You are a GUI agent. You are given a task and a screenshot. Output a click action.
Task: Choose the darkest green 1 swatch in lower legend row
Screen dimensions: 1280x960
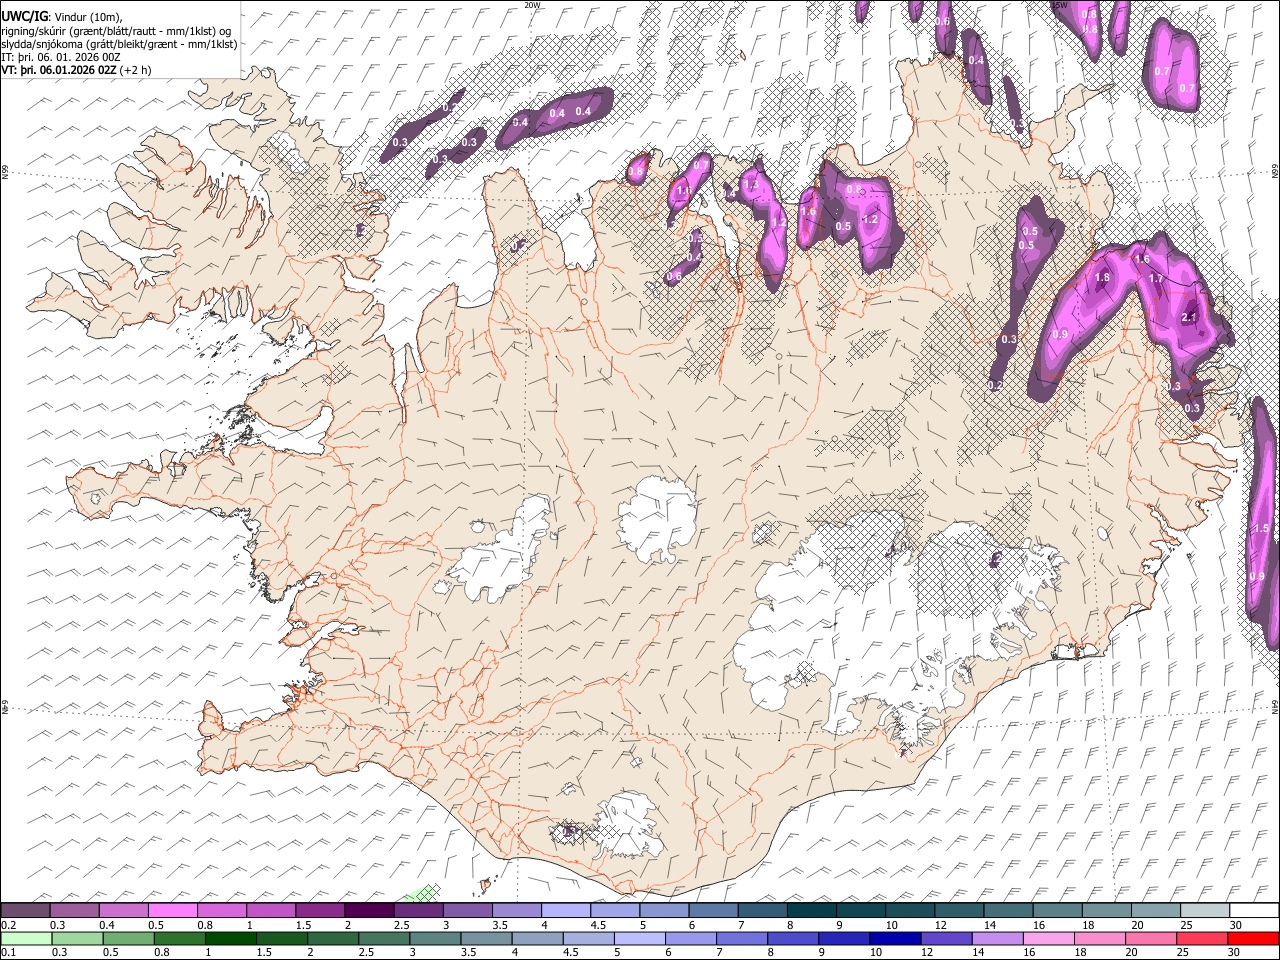click(x=230, y=938)
